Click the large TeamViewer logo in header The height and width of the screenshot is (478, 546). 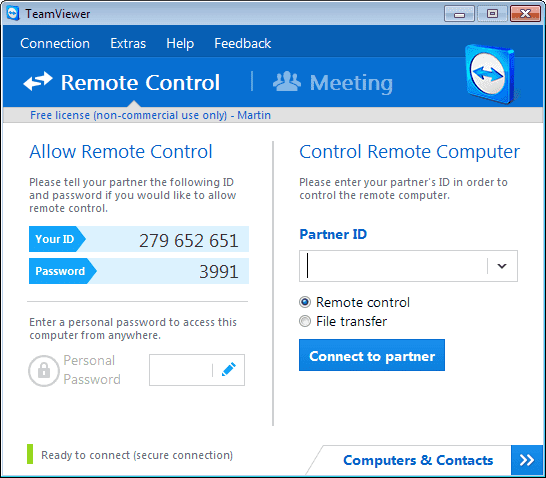coord(490,74)
